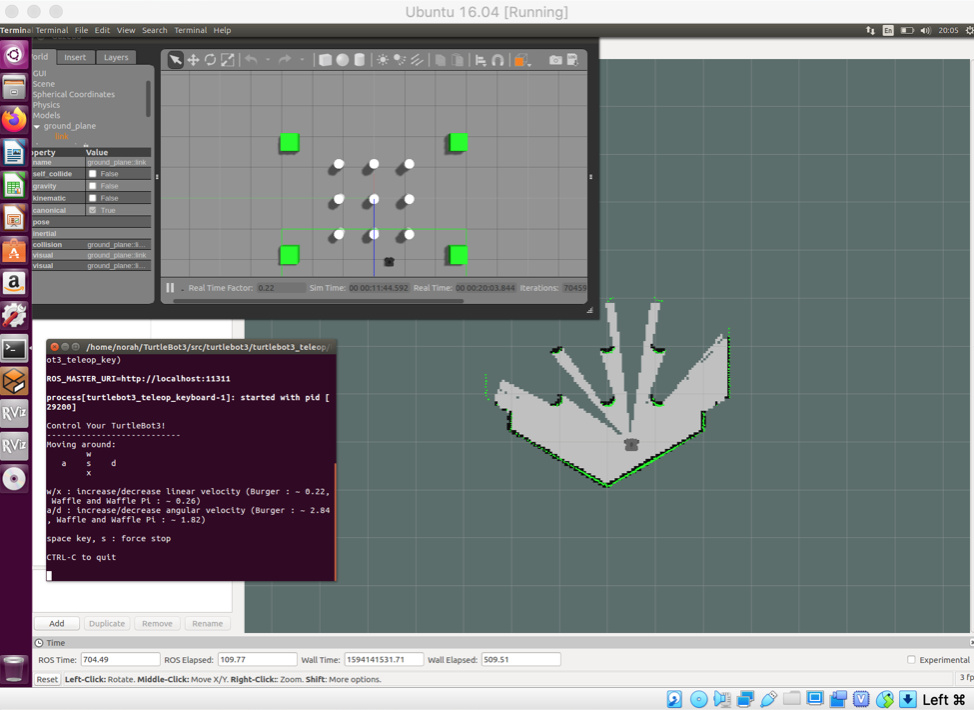
Task: Enable the Experimental checkbox at bottom right
Action: pos(911,659)
